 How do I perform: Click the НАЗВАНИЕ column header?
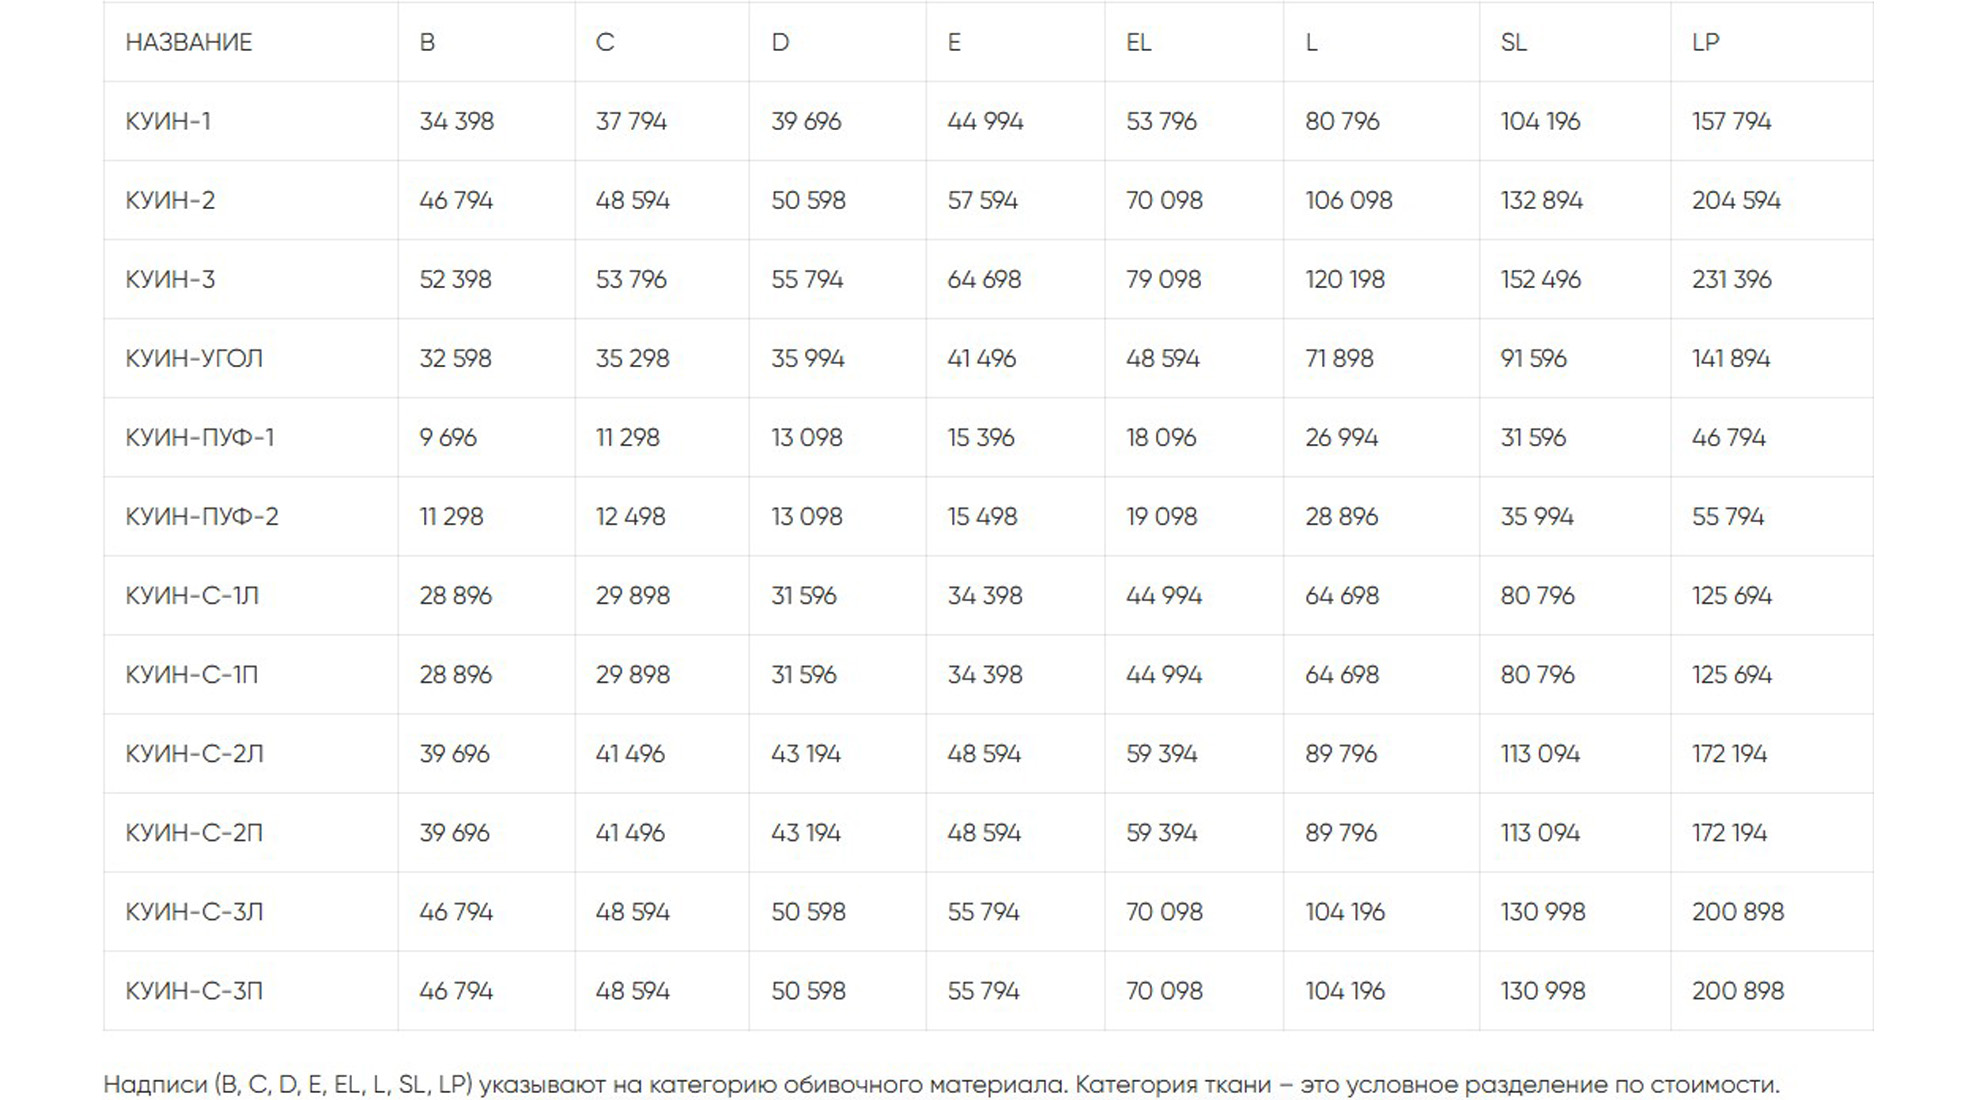[x=189, y=43]
